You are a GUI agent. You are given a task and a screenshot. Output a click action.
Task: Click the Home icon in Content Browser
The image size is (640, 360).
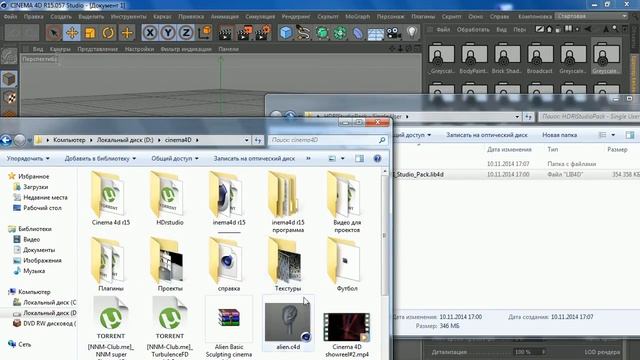pos(549,29)
